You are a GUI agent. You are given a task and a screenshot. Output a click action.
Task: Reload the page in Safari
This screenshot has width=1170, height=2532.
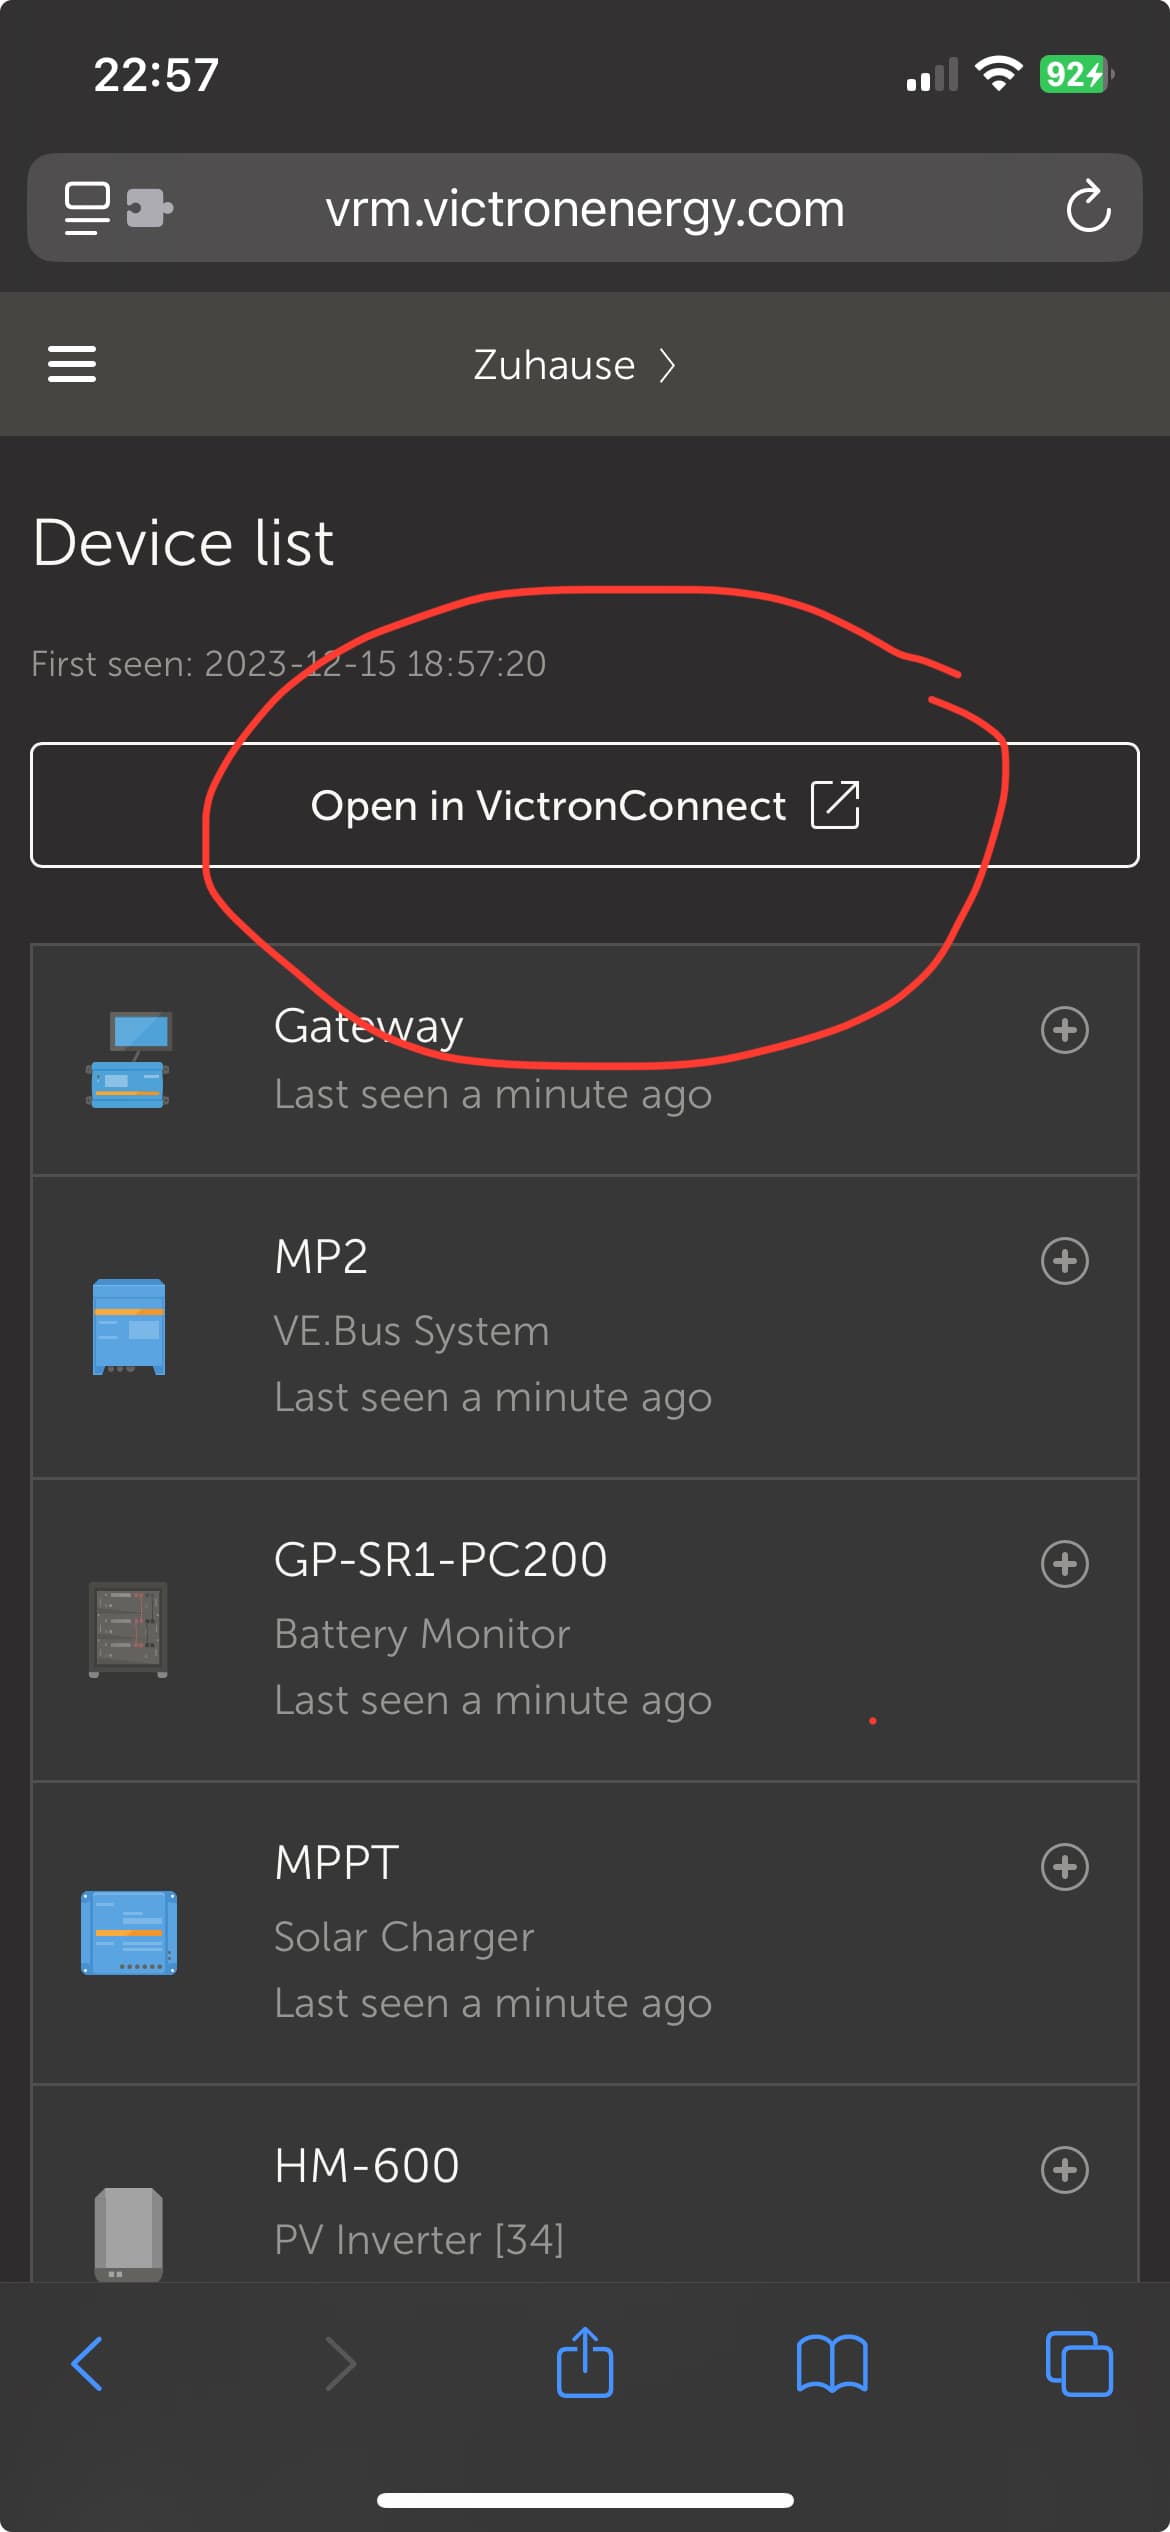tap(1088, 208)
